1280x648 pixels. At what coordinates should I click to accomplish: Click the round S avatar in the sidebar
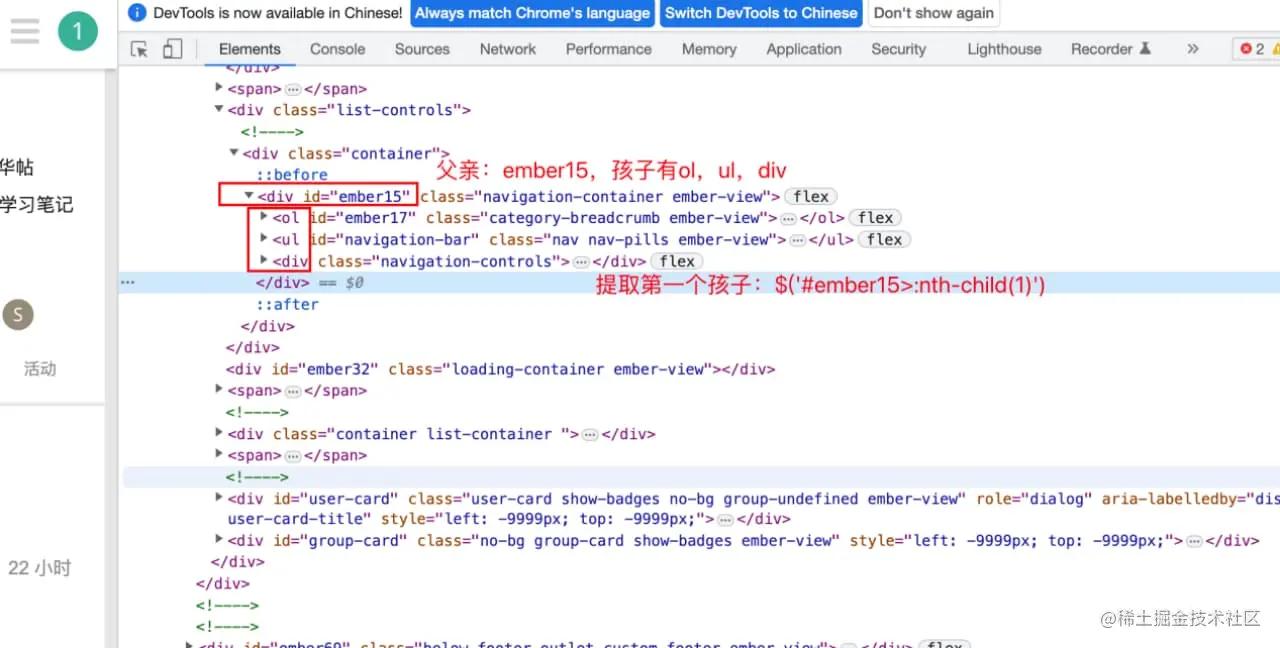[17, 314]
